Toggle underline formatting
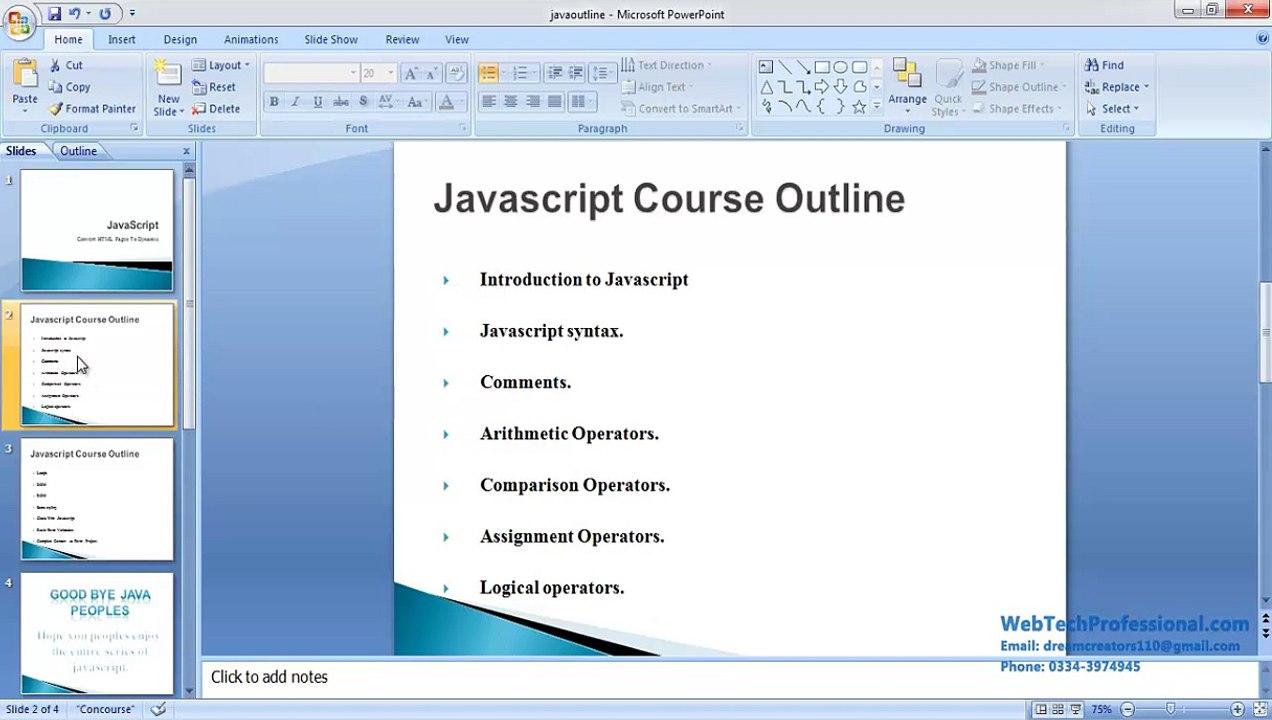Image resolution: width=1272 pixels, height=720 pixels. (x=318, y=102)
